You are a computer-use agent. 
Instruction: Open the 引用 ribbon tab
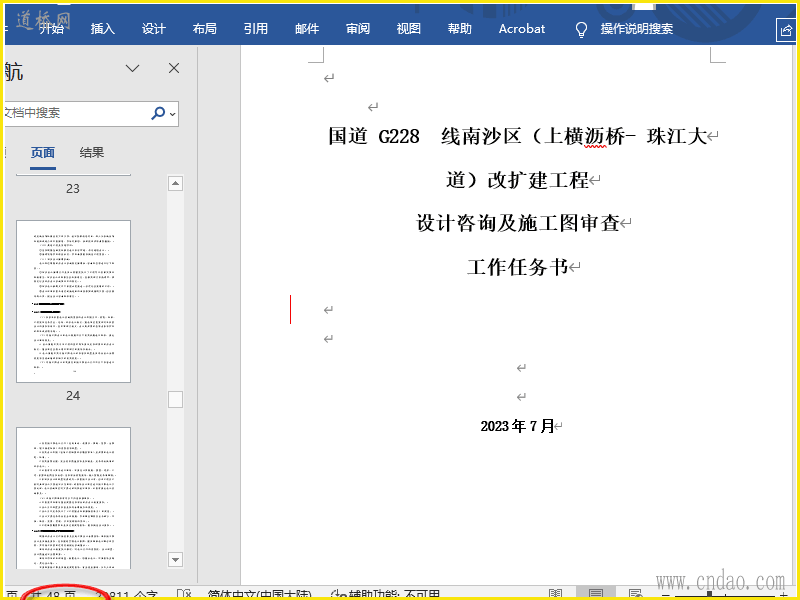256,29
